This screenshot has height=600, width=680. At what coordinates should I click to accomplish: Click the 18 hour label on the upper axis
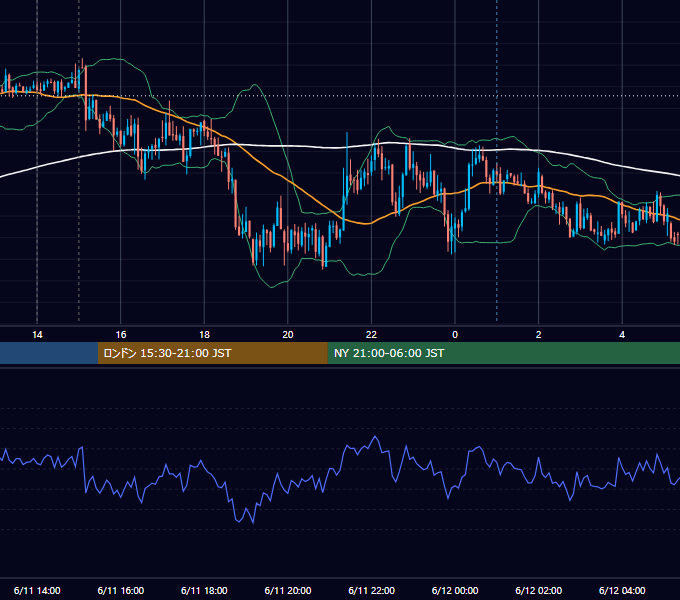click(204, 335)
